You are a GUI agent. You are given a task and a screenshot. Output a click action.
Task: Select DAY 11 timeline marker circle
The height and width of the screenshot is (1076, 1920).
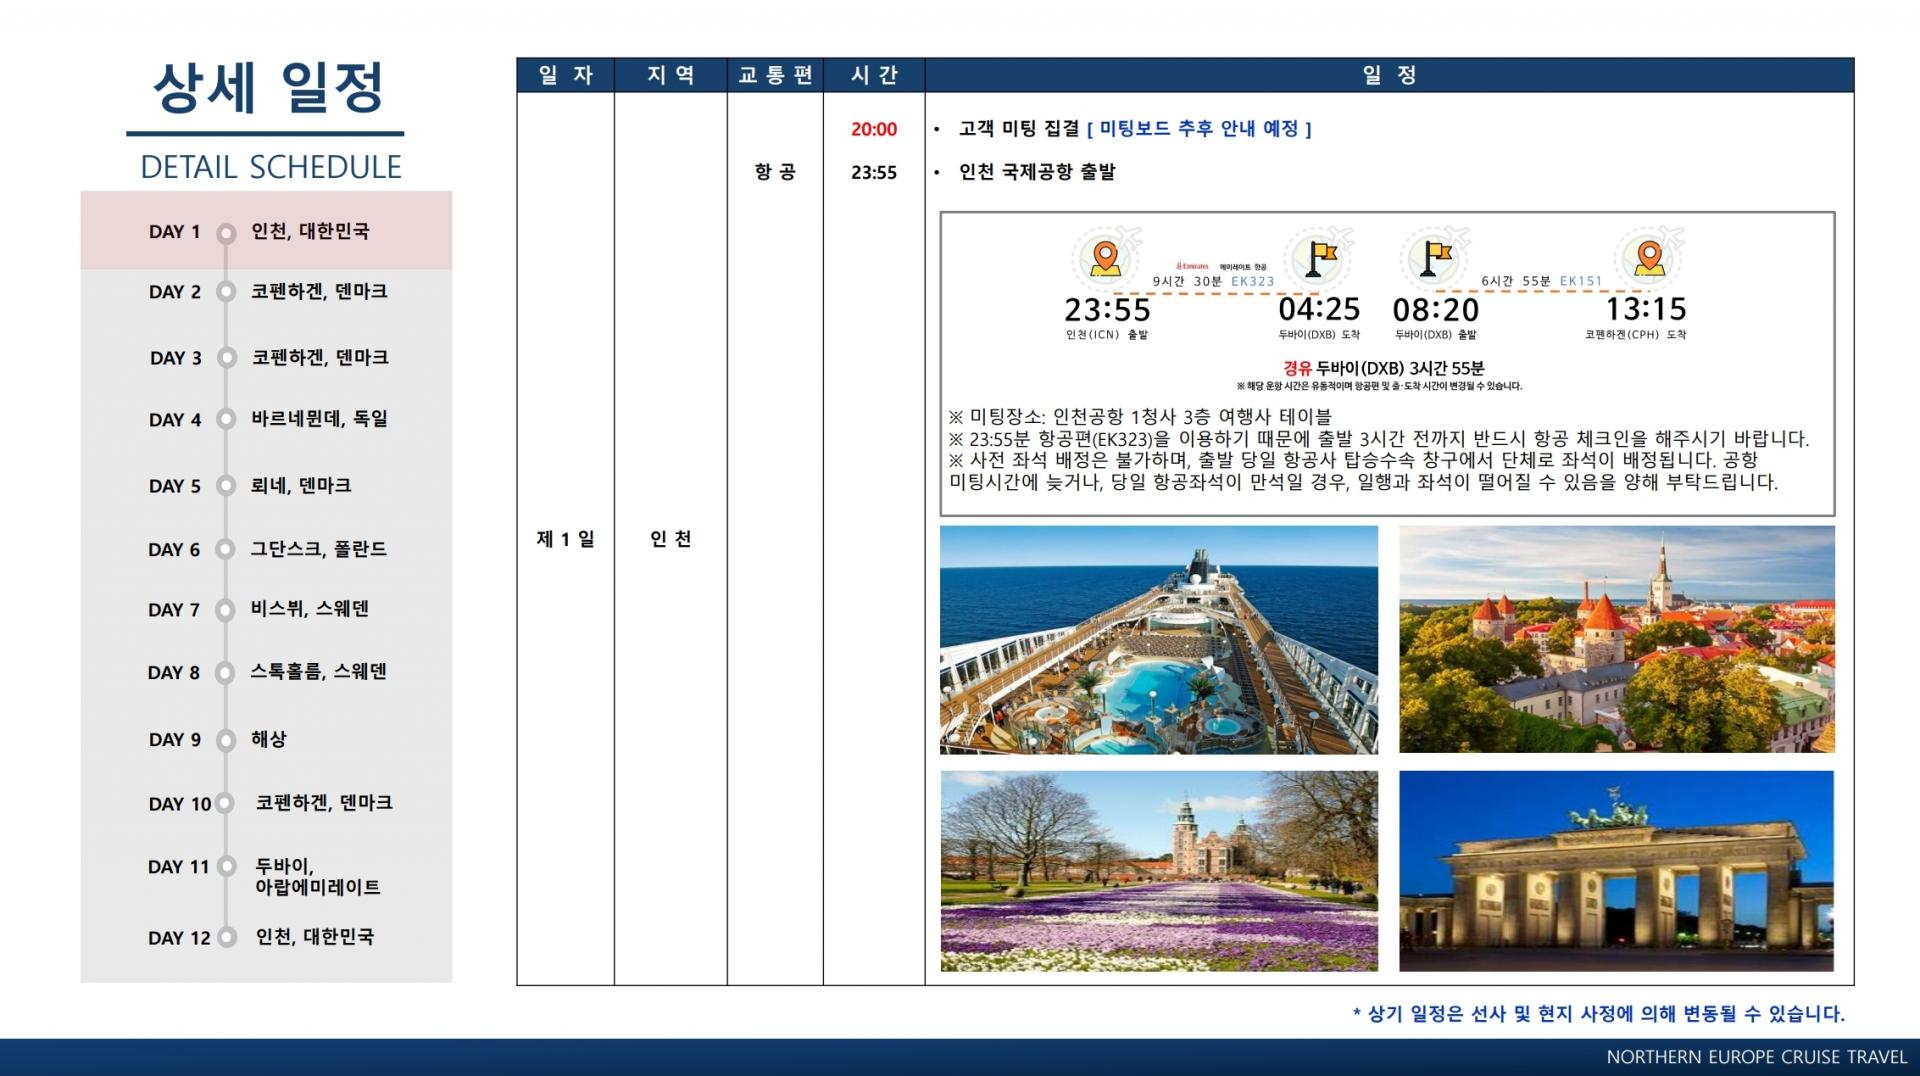tap(227, 867)
